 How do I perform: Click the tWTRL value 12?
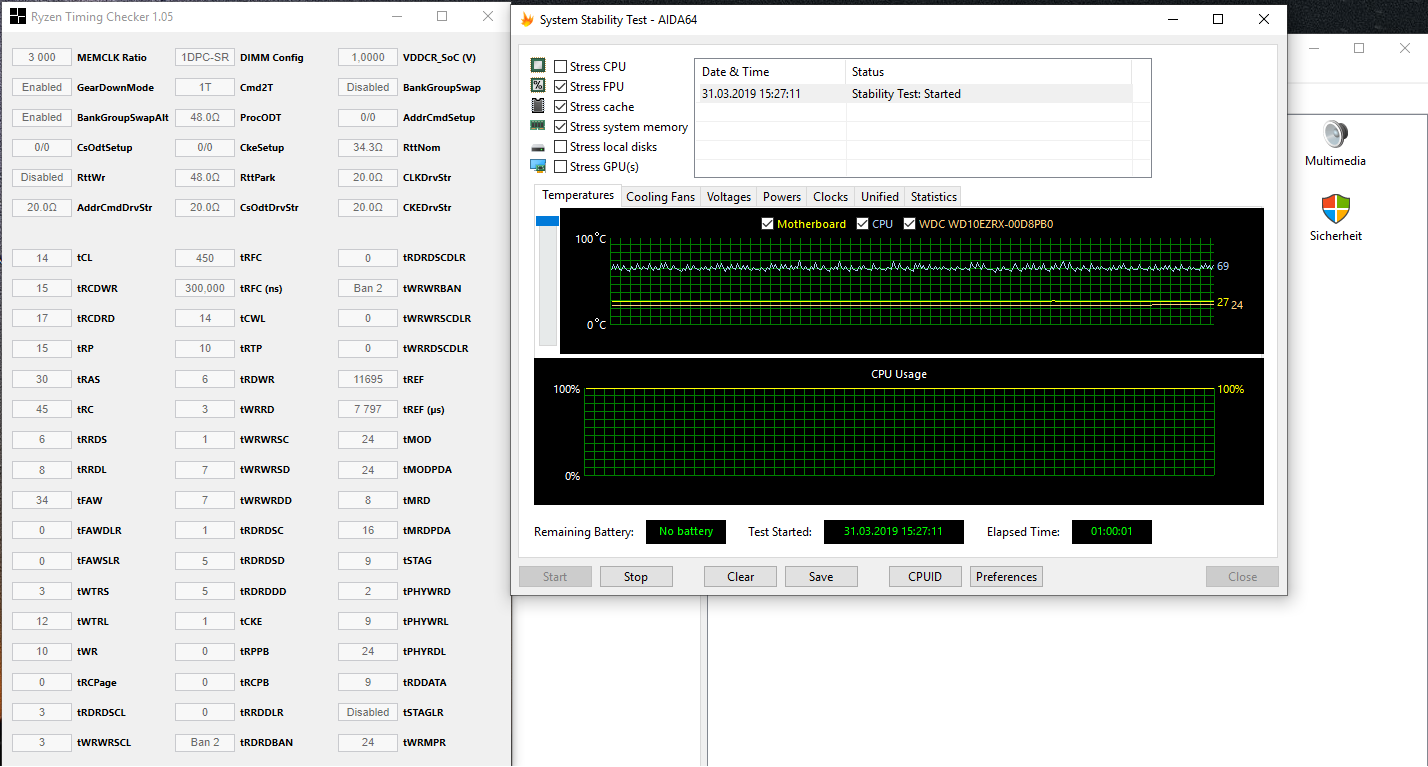click(x=42, y=621)
